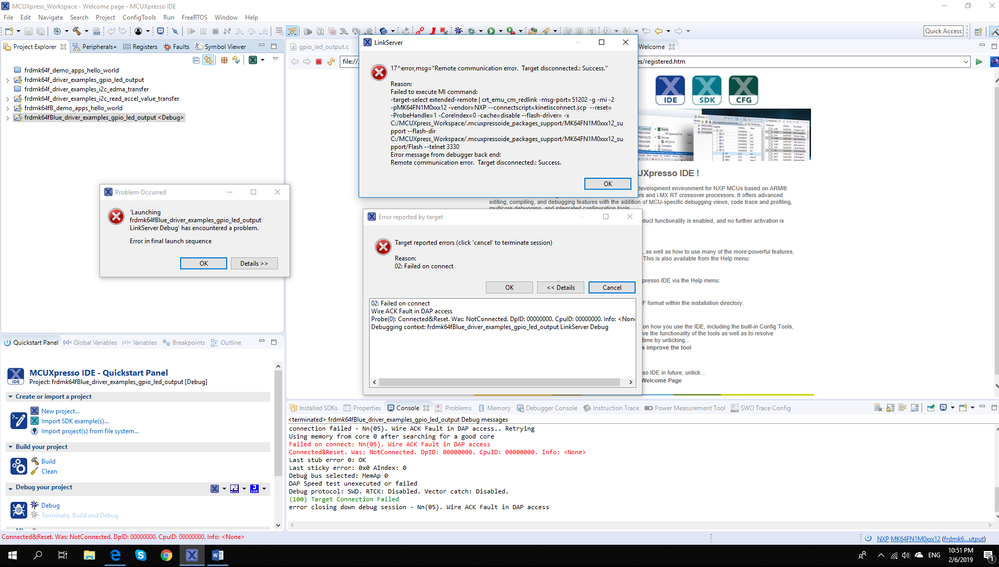Click the Skip All Breakpoints toolbar icon
The width and height of the screenshot is (999, 567).
click(175, 31)
